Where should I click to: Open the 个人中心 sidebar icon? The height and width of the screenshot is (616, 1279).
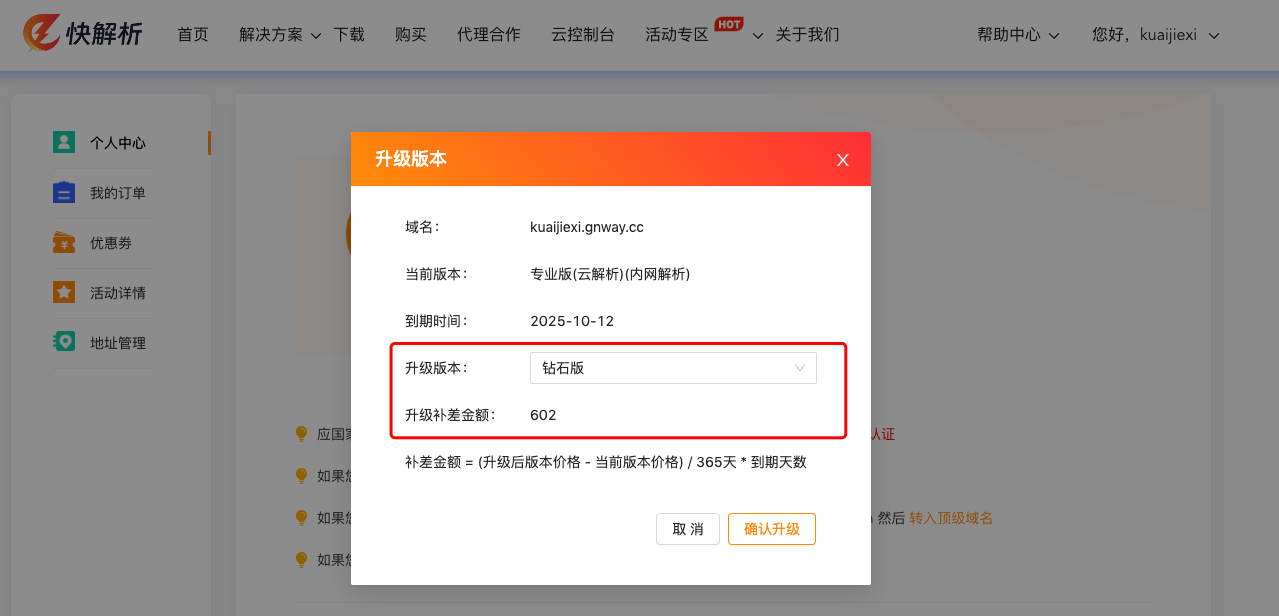pos(64,142)
